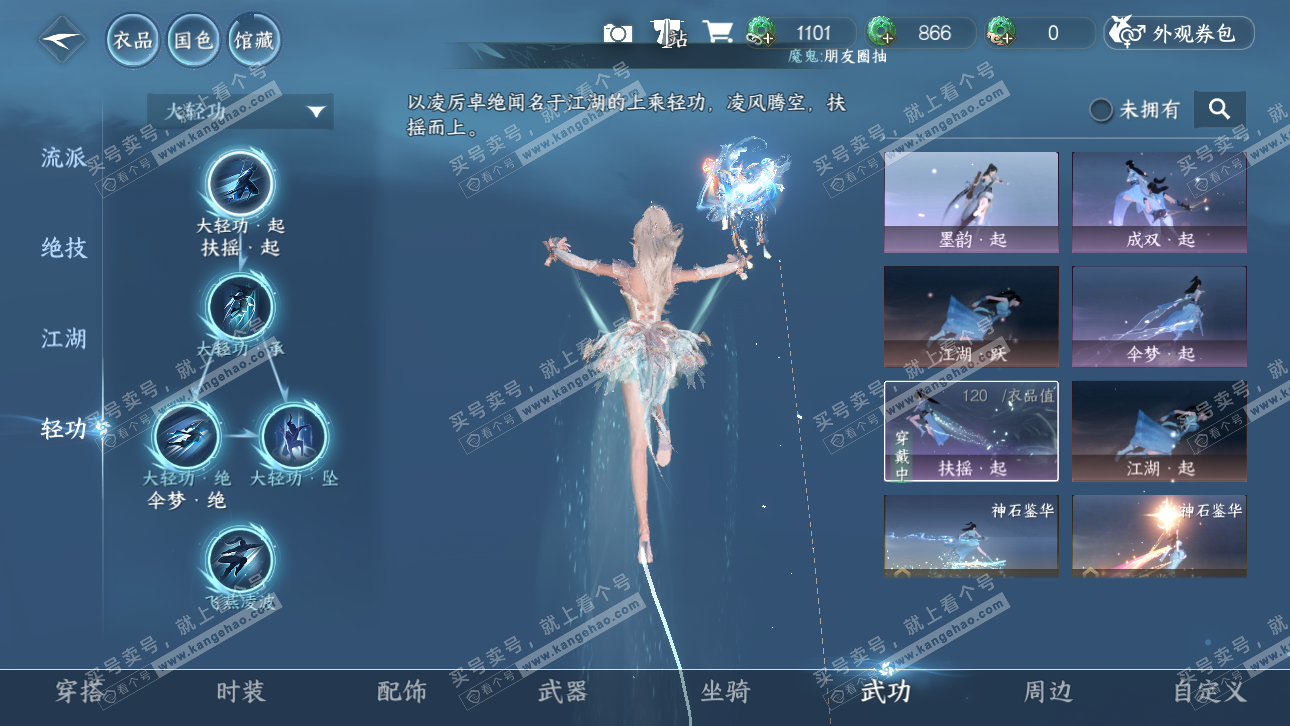
Task: Switch to the 流派 side tab
Action: coord(64,157)
